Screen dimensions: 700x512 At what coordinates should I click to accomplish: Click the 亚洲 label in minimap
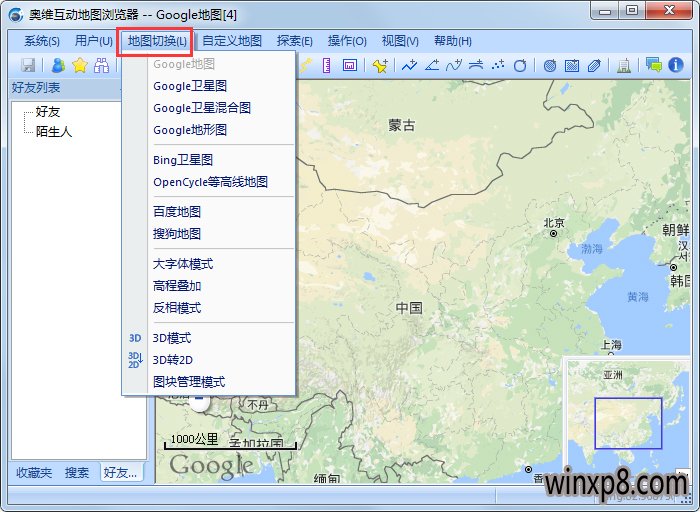(x=612, y=375)
